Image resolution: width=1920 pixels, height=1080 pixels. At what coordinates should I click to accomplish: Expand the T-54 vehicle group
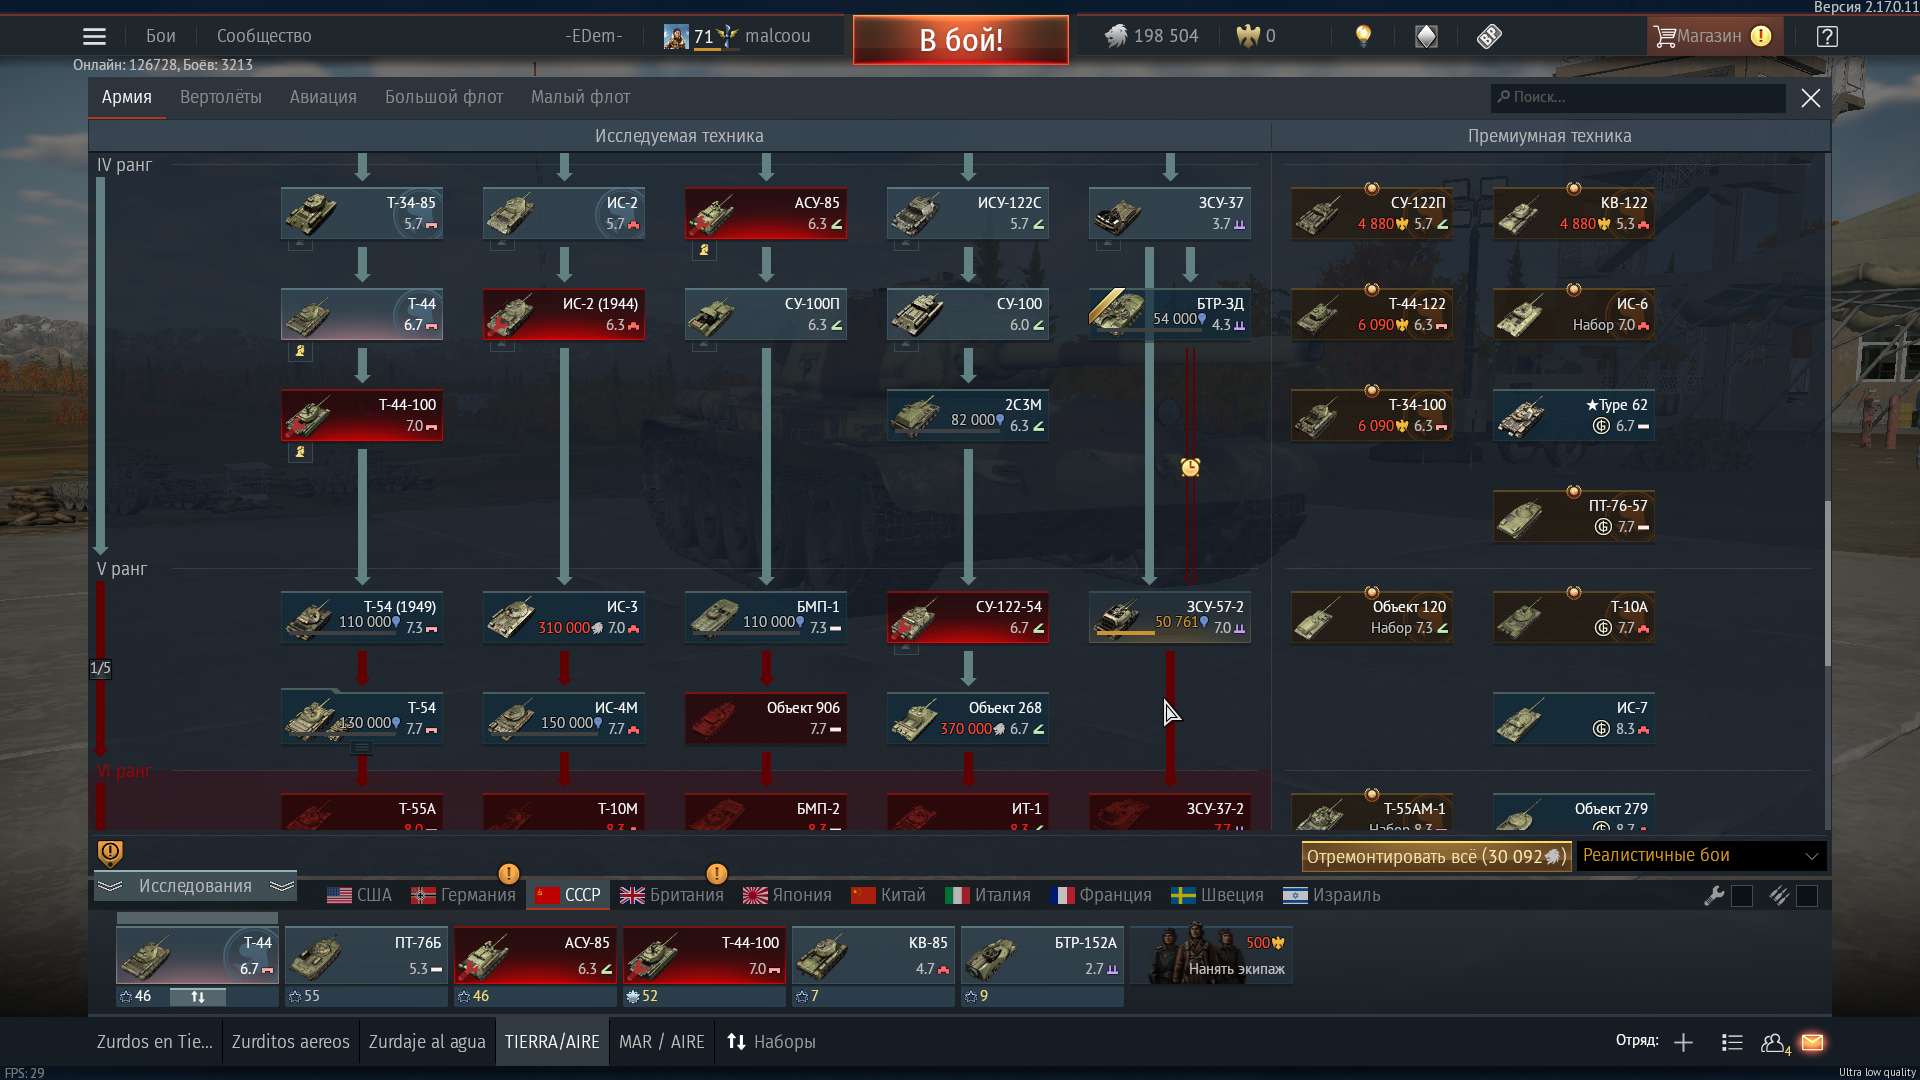(x=362, y=747)
